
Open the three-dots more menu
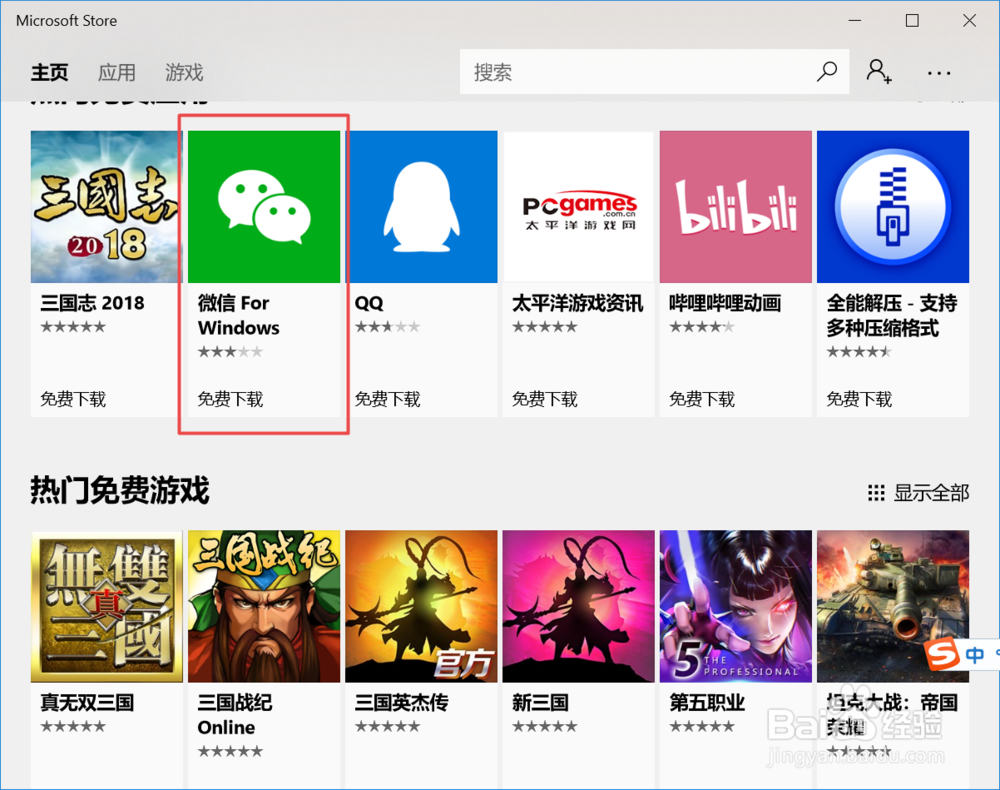pos(939,73)
